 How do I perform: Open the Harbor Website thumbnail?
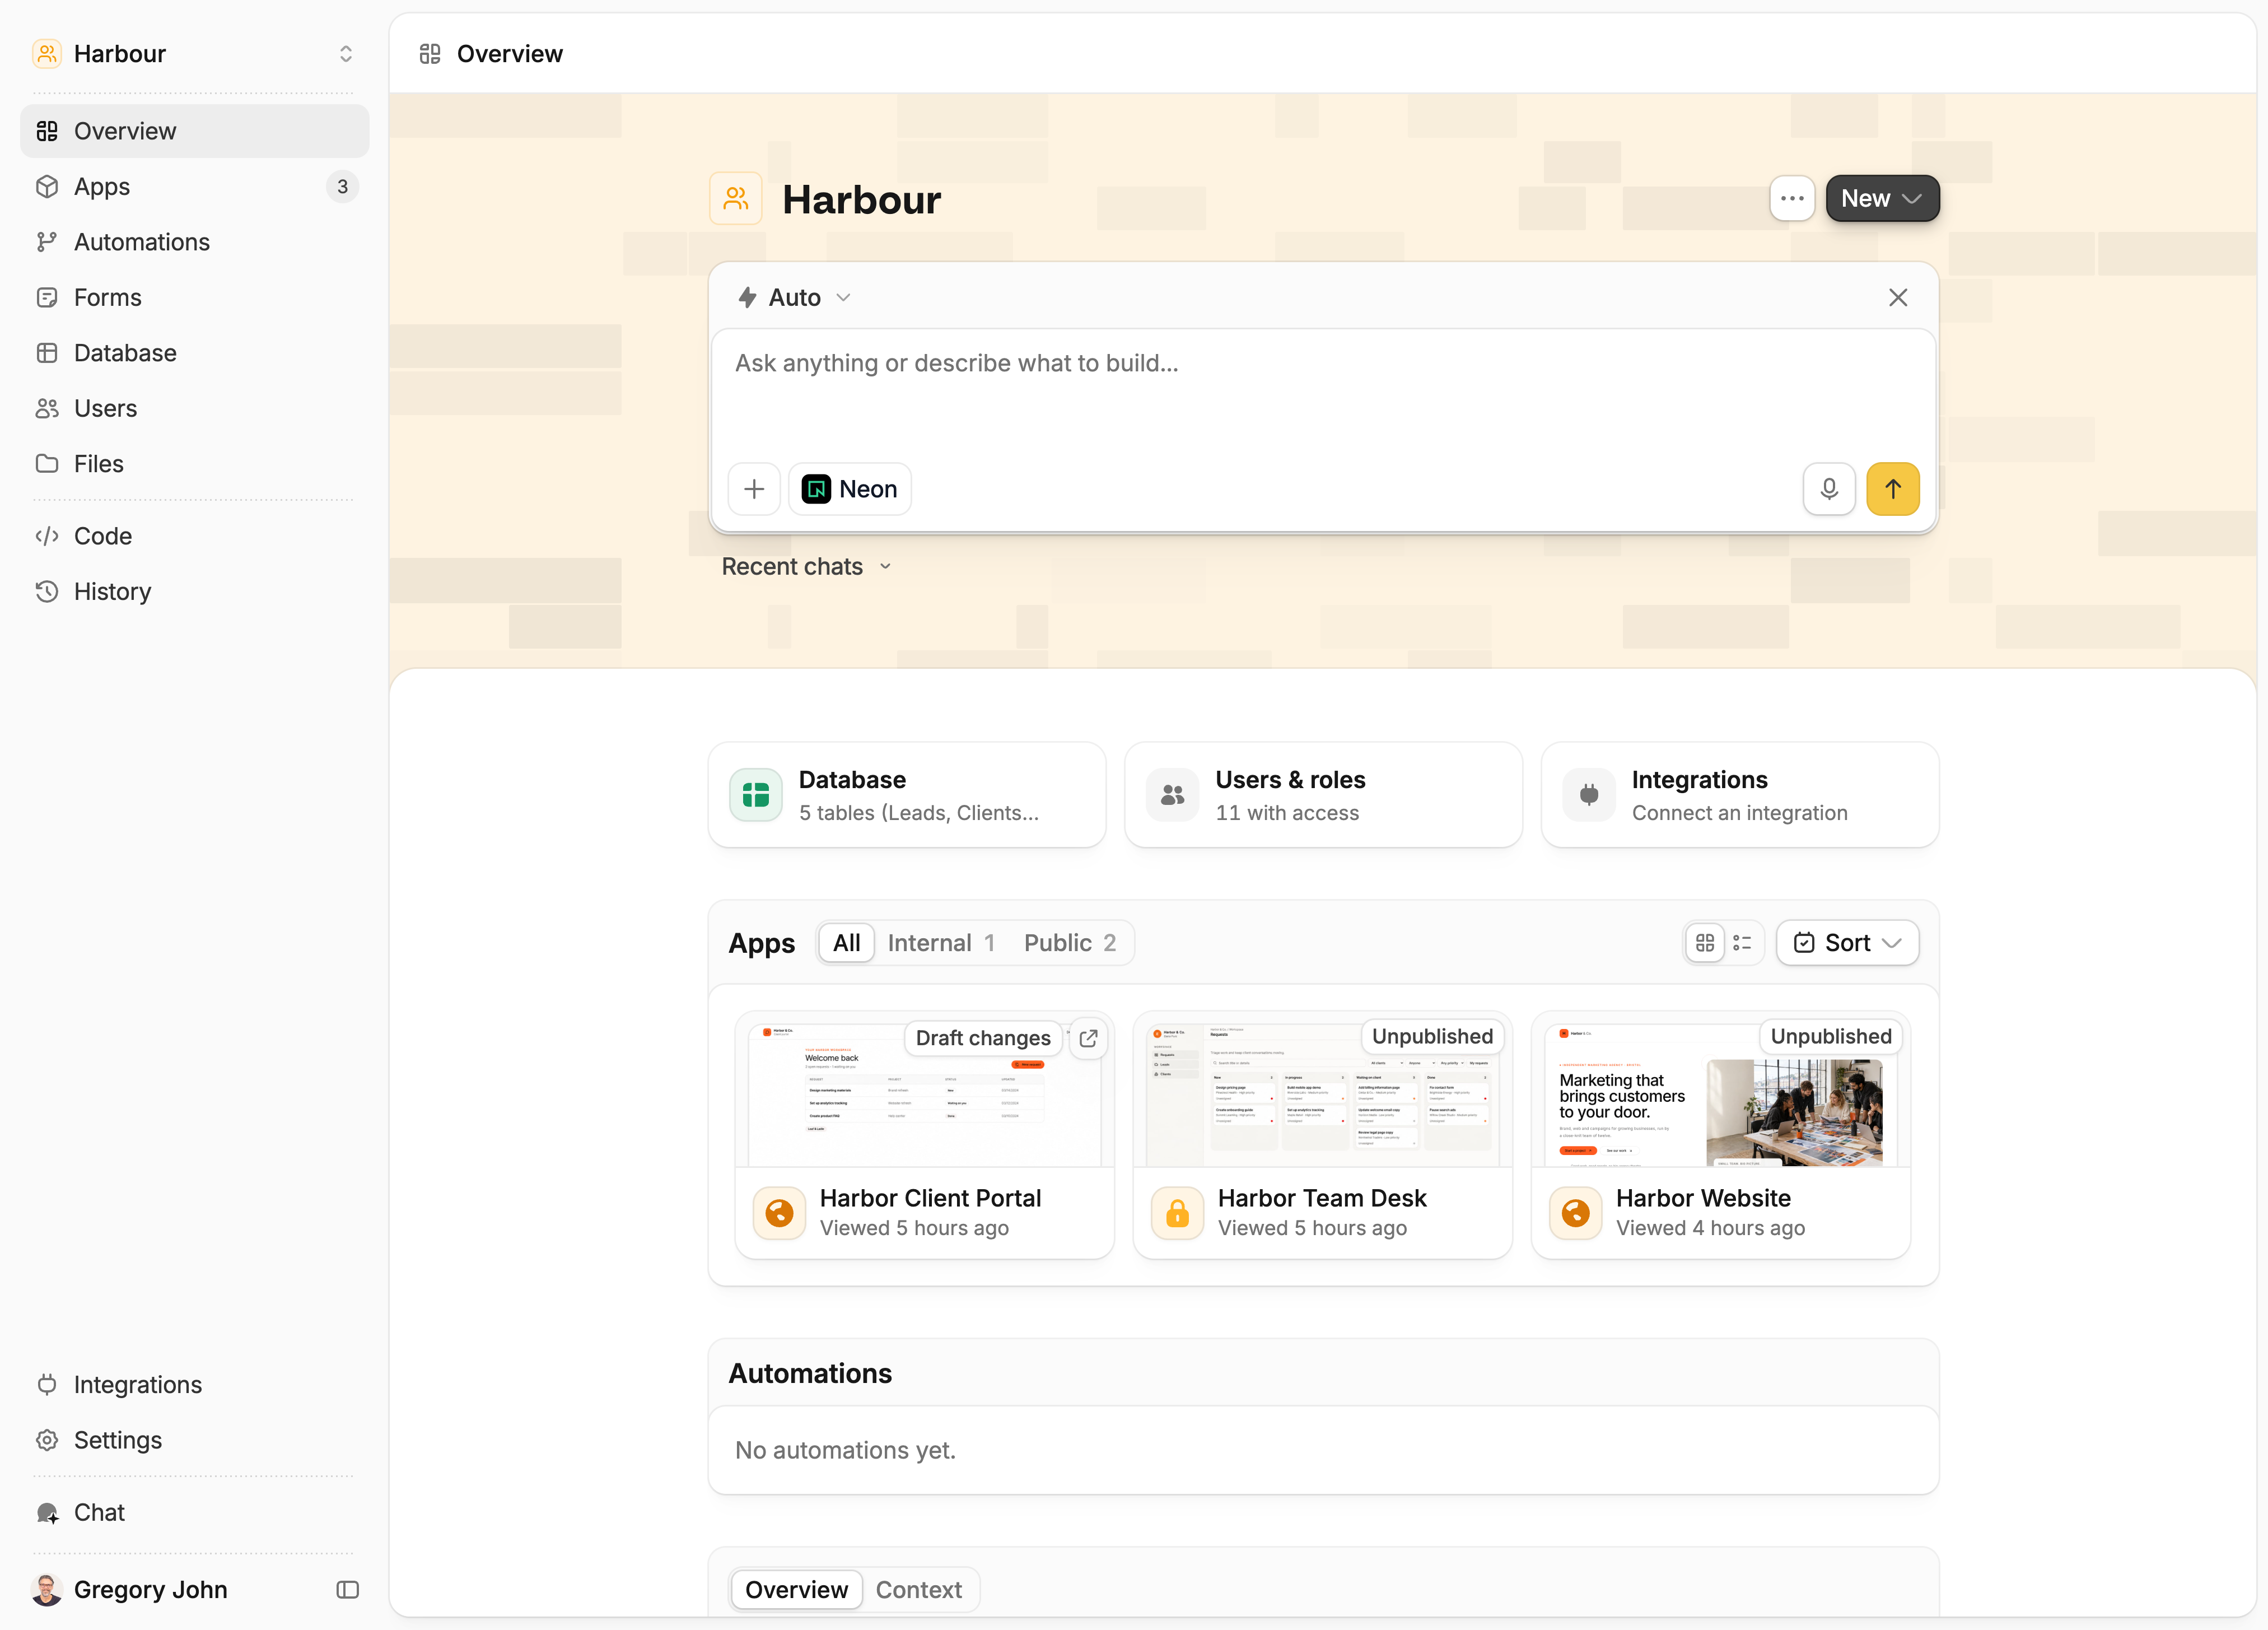pos(1720,1090)
